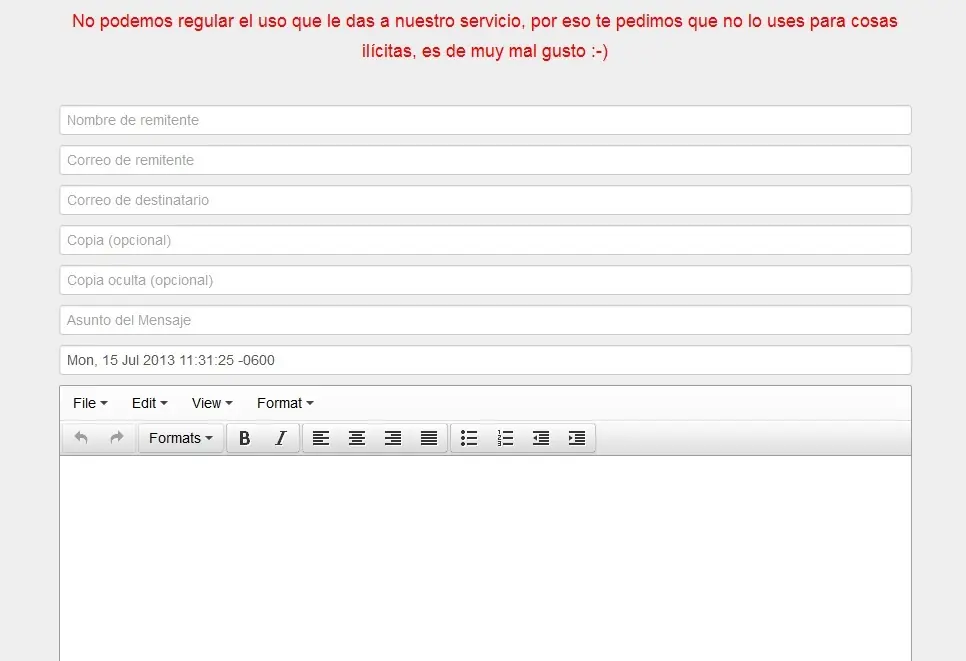Open the File menu
The width and height of the screenshot is (966, 661).
(x=90, y=403)
